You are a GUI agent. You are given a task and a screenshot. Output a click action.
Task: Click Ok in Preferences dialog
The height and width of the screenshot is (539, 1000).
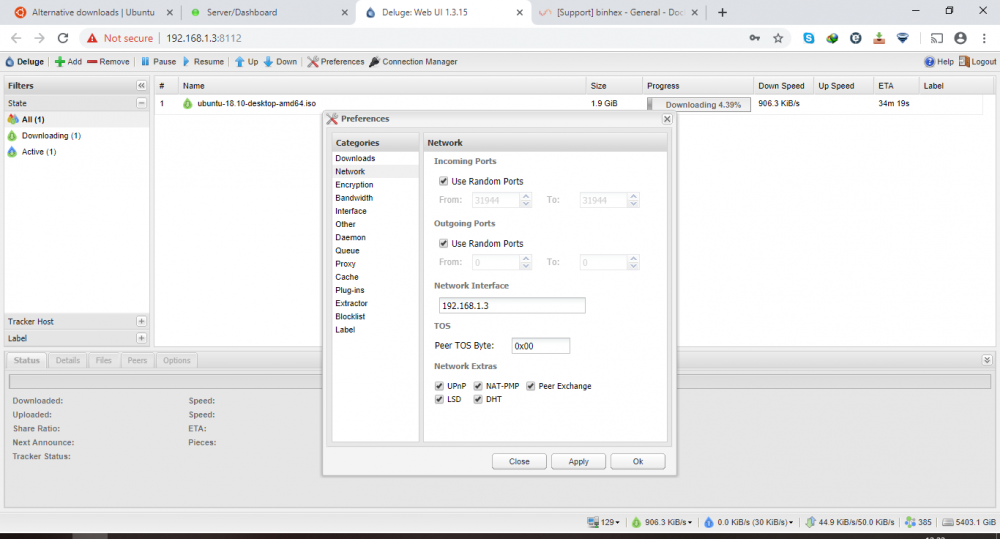click(x=638, y=461)
